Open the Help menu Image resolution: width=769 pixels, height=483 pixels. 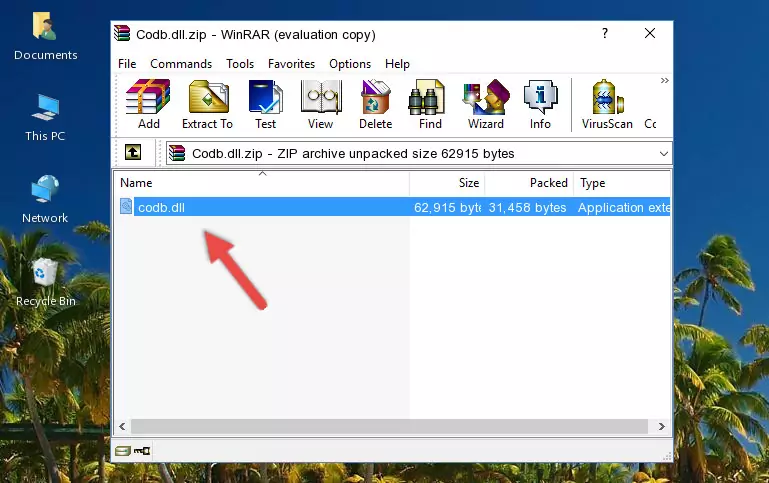(397, 64)
